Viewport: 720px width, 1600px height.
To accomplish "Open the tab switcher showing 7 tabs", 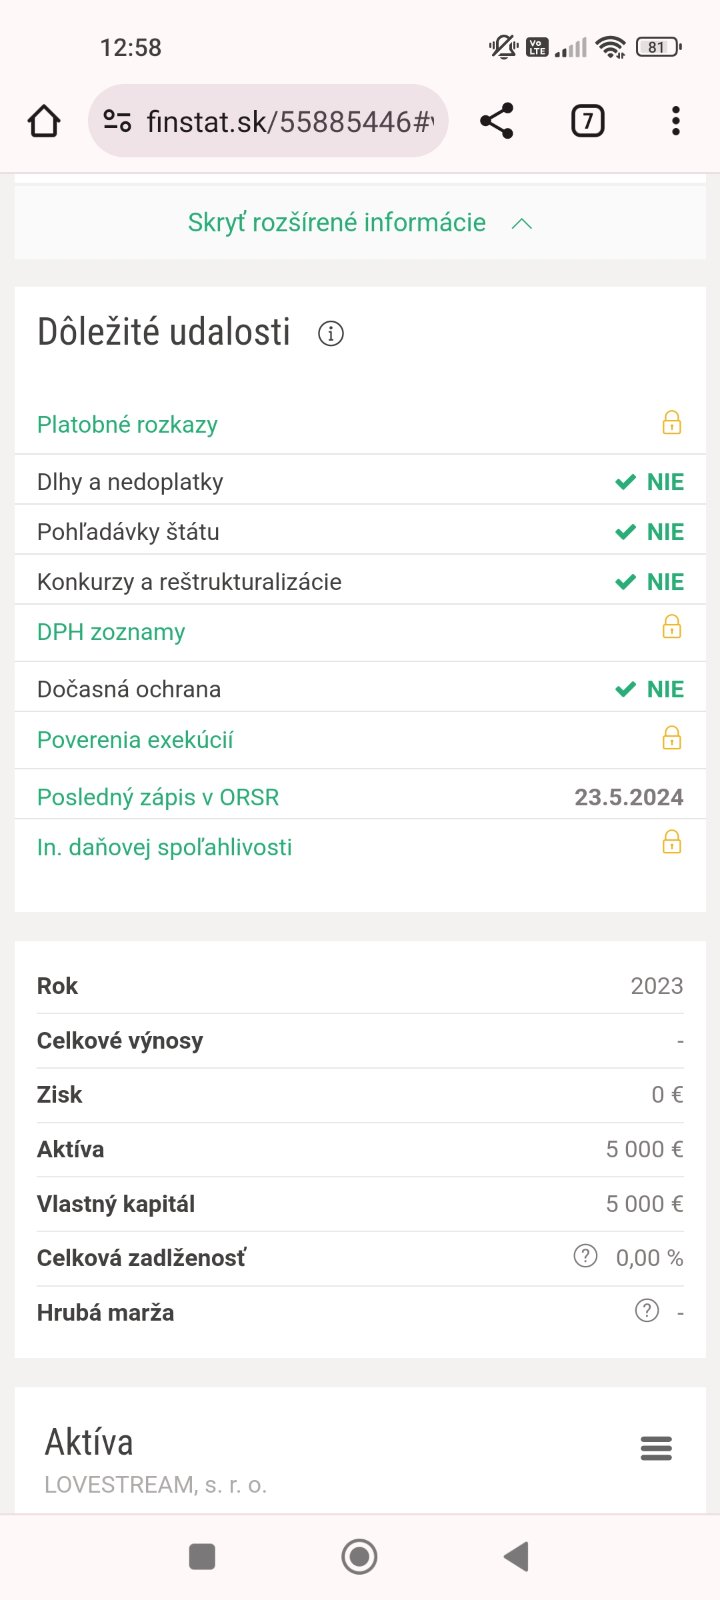I will click(587, 121).
